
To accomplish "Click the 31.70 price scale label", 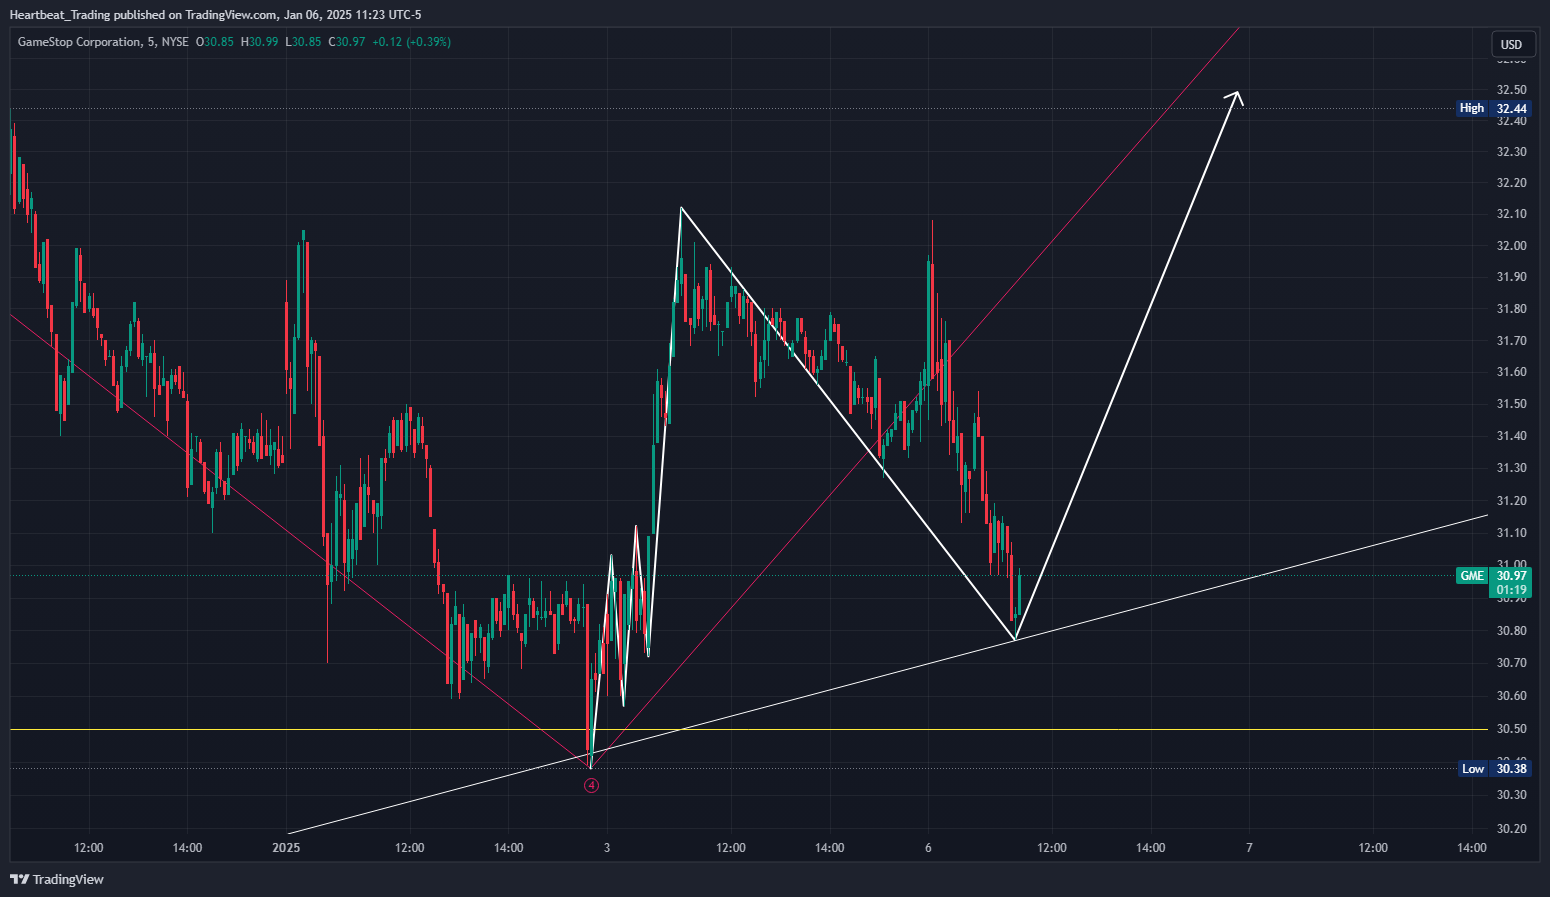I will 1511,341.
